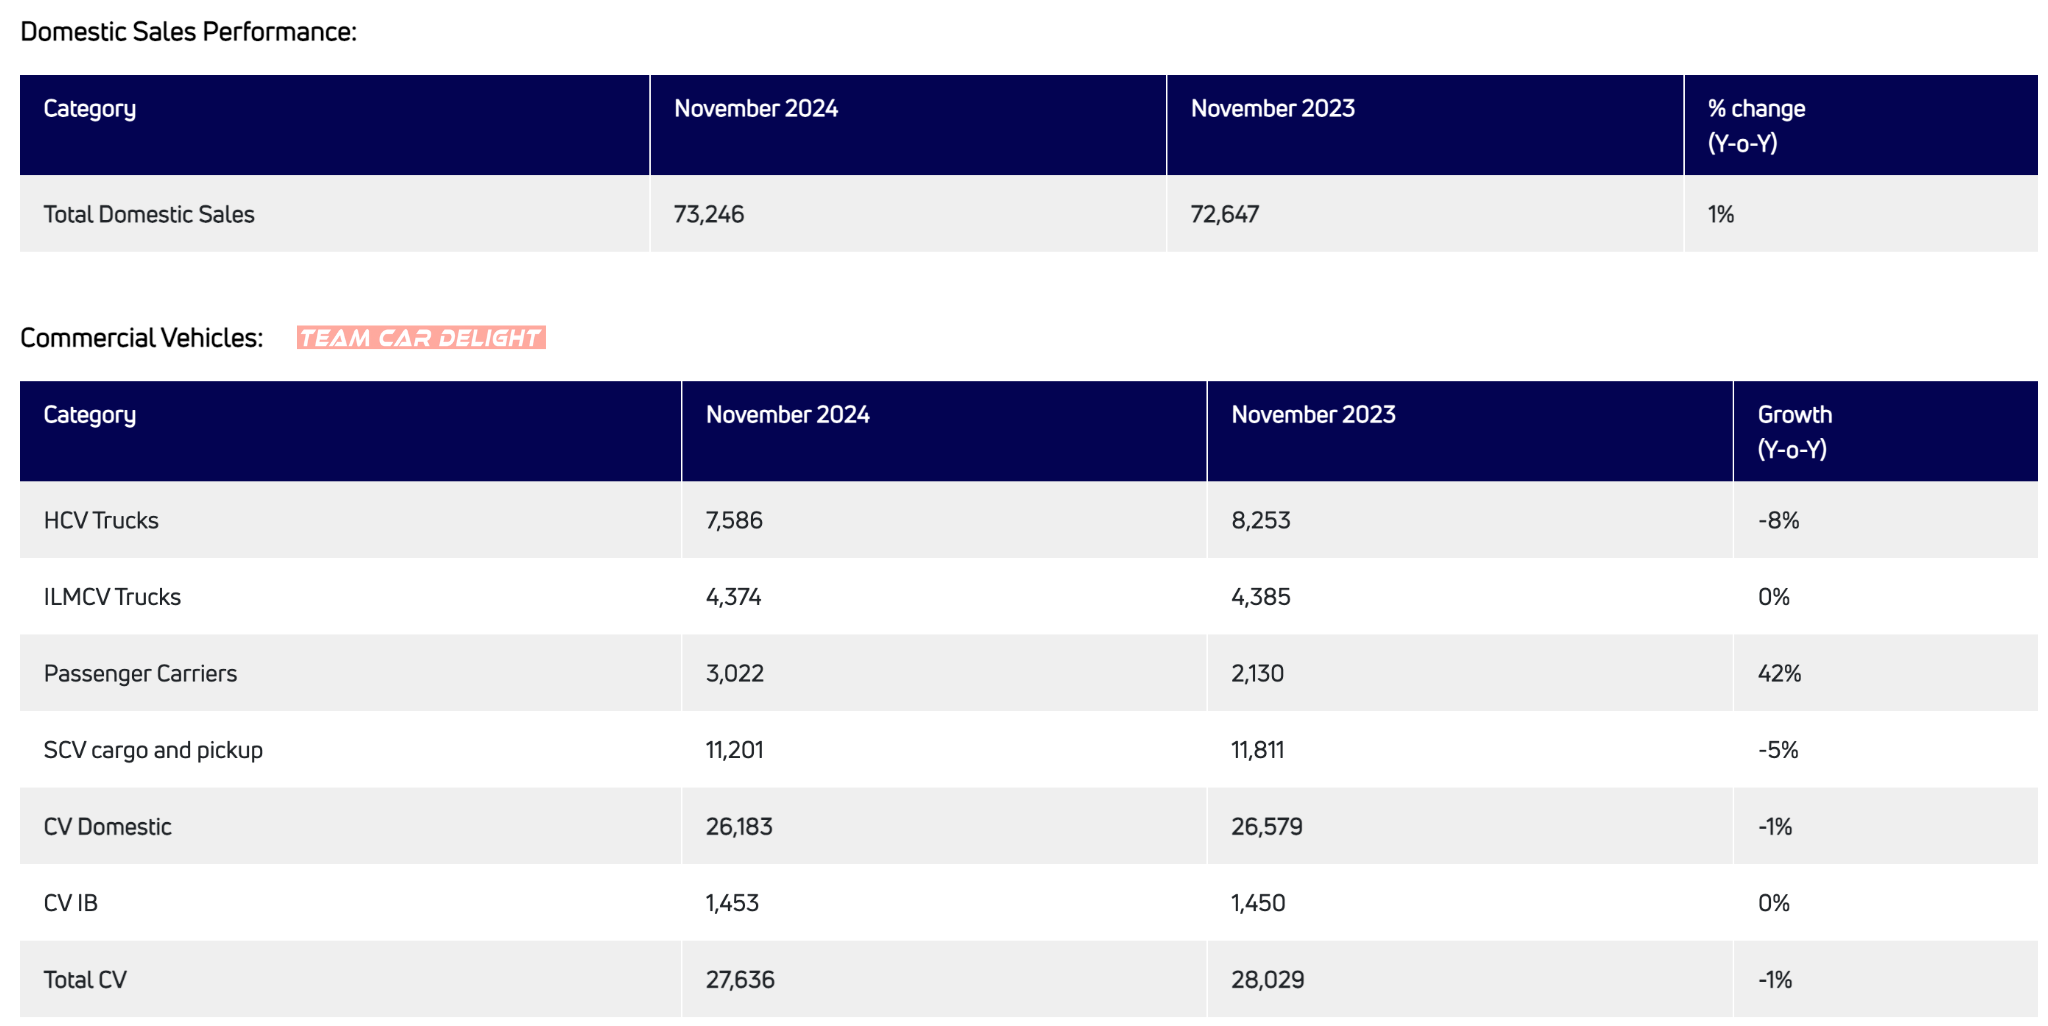This screenshot has width=2048, height=1026.
Task: Select ILMCV Trucks value 4,385
Action: (x=1261, y=597)
